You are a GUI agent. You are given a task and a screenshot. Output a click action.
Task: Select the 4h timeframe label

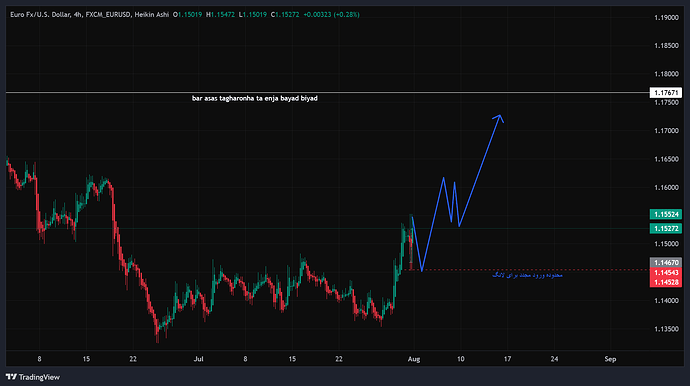(x=78, y=15)
